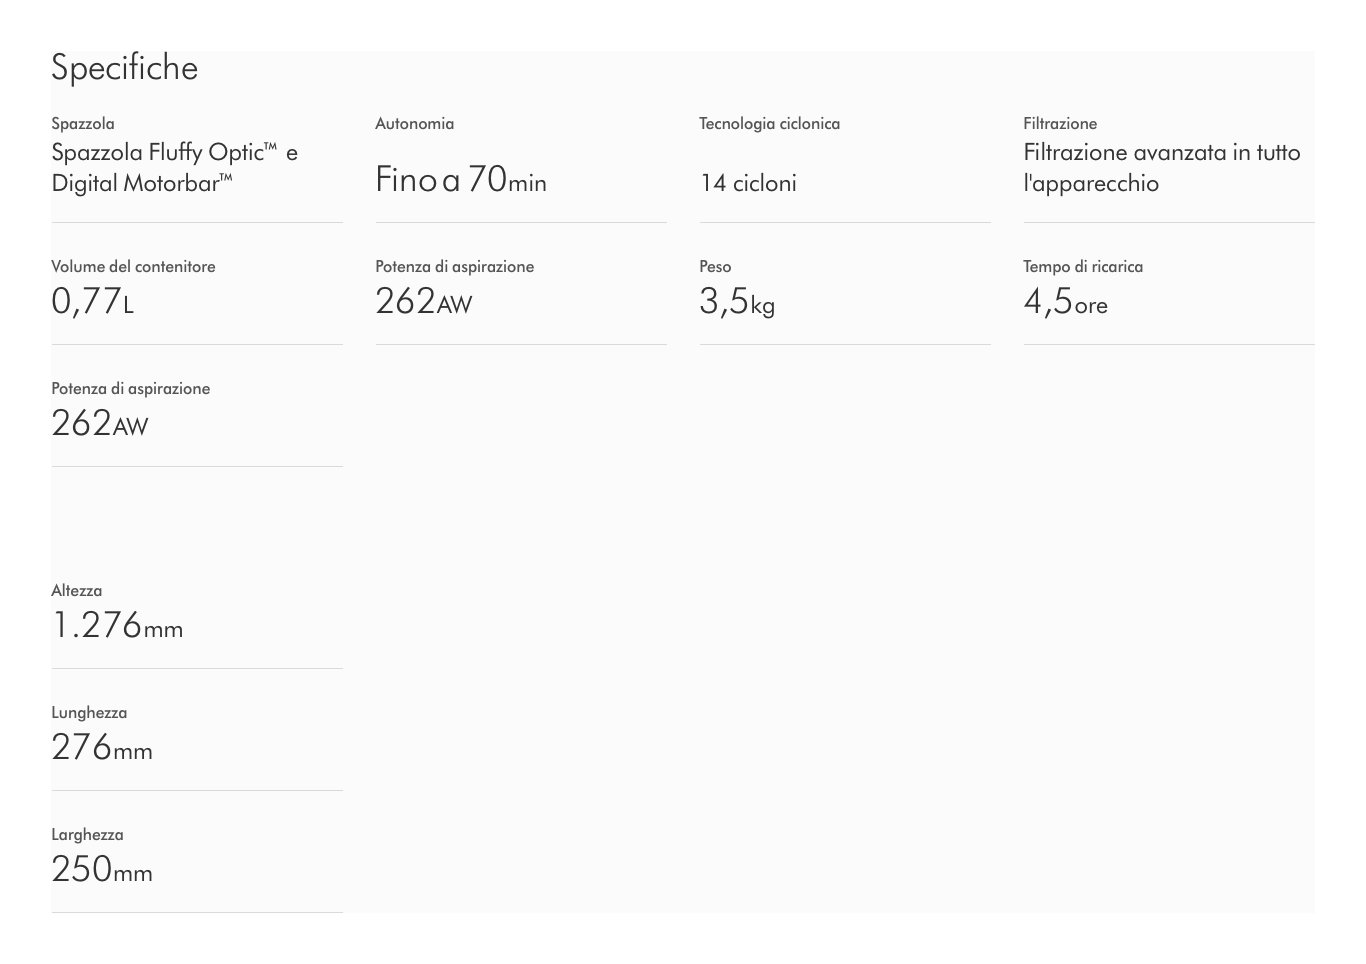The image size is (1366, 964).
Task: Click the 3,5 kg weight value
Action: point(737,302)
